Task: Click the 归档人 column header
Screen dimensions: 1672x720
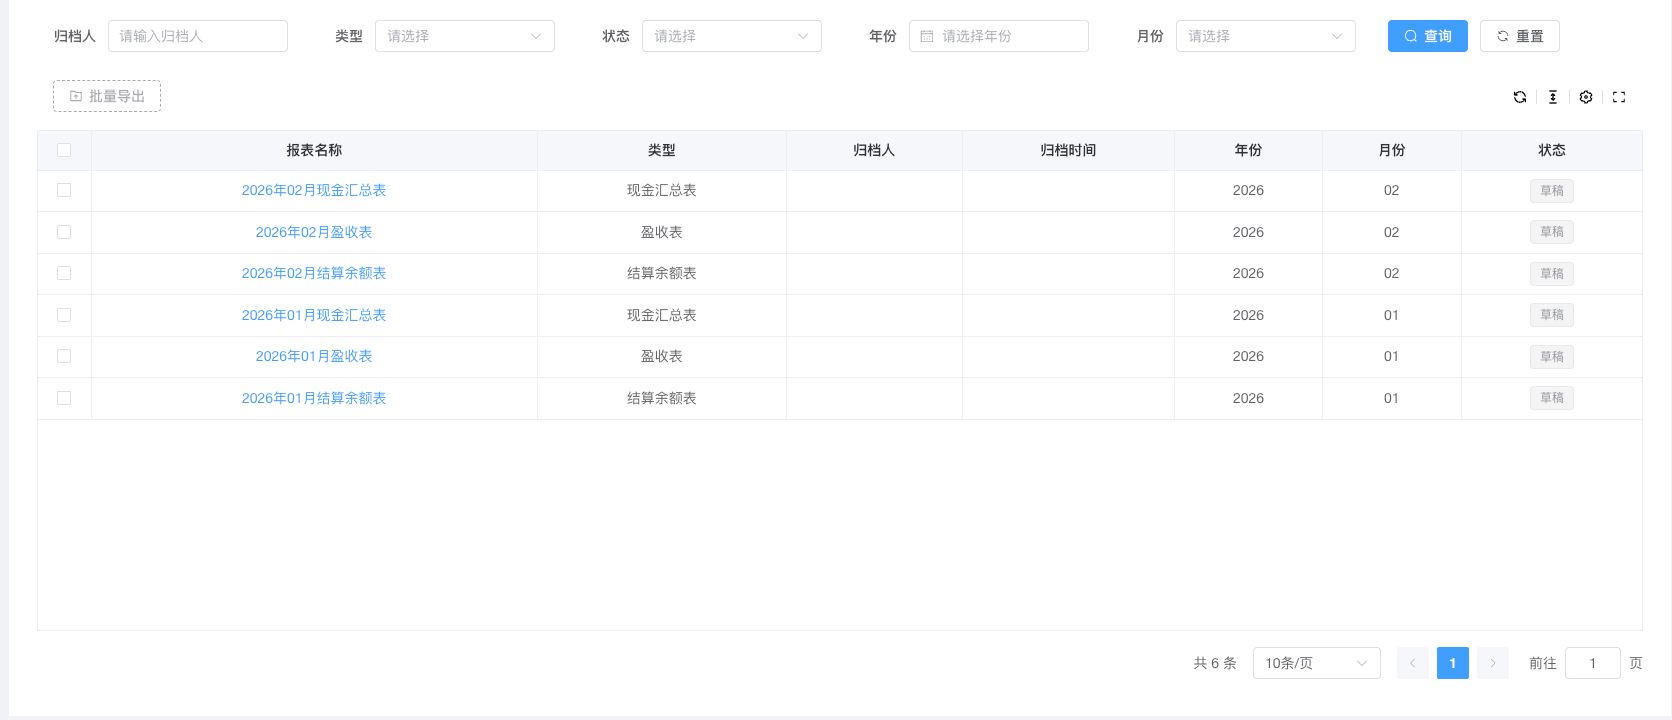Action: click(x=874, y=150)
